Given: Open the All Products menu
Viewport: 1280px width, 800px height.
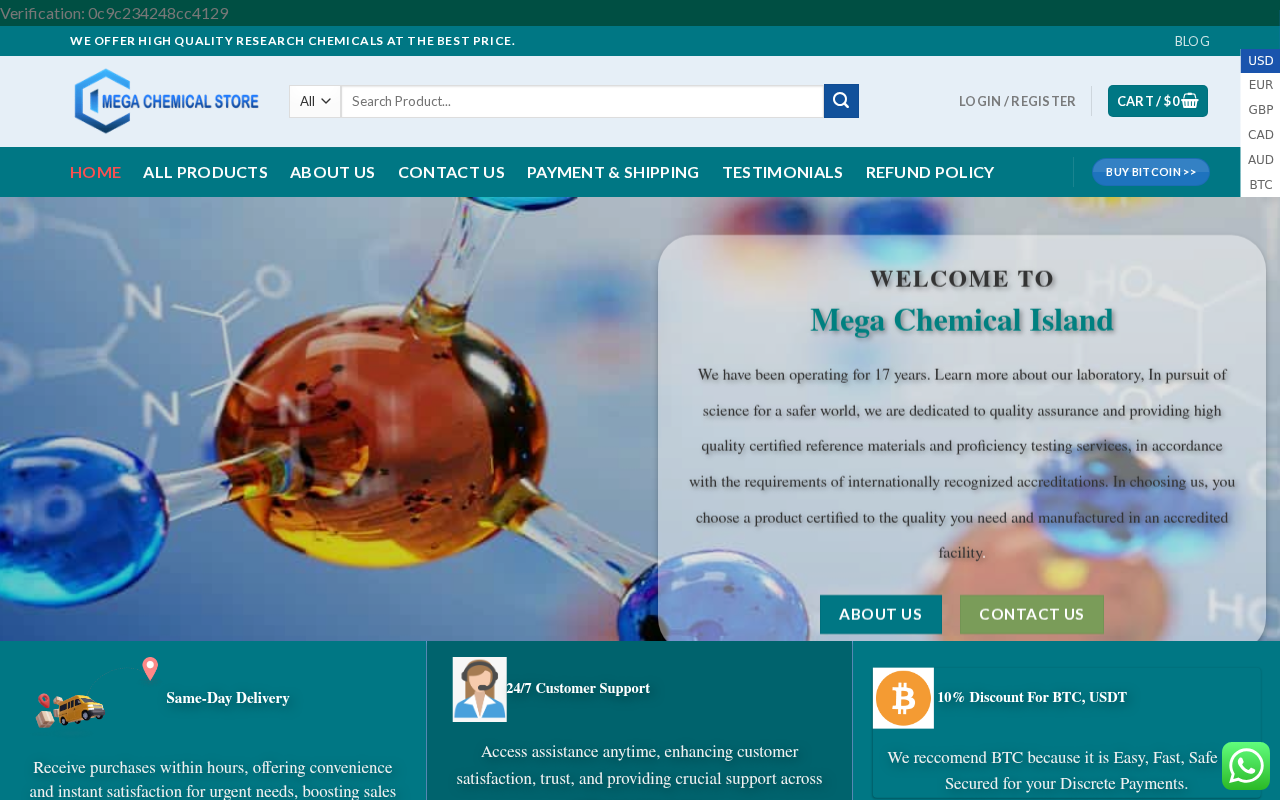Looking at the screenshot, I should pos(205,172).
